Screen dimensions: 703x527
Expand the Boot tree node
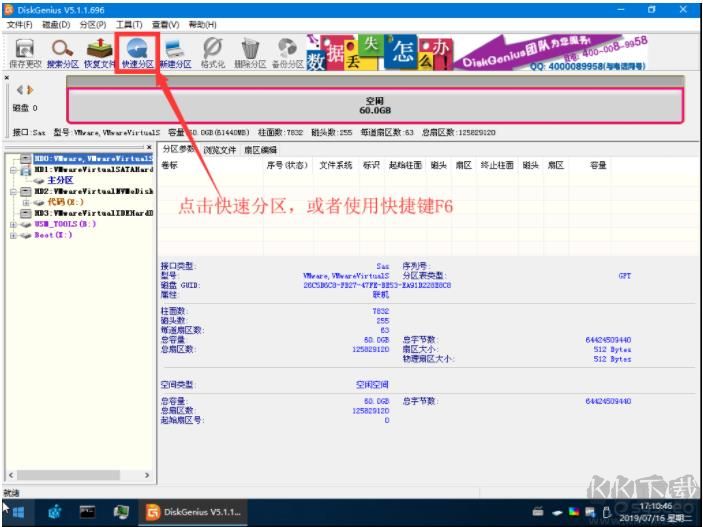pyautogui.click(x=13, y=235)
